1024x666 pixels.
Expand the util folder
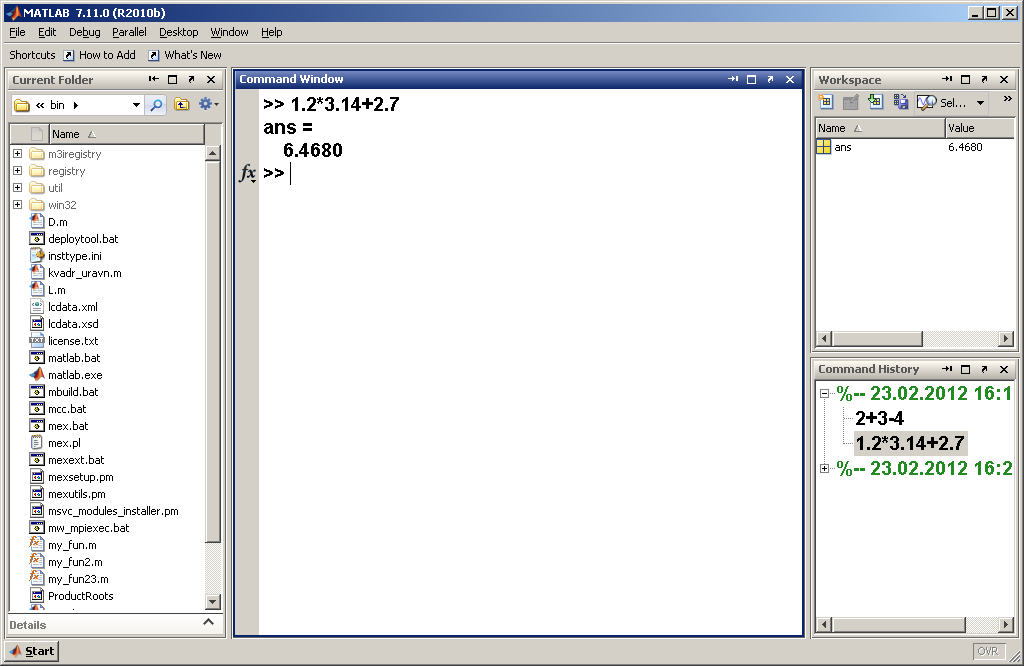click(18, 188)
